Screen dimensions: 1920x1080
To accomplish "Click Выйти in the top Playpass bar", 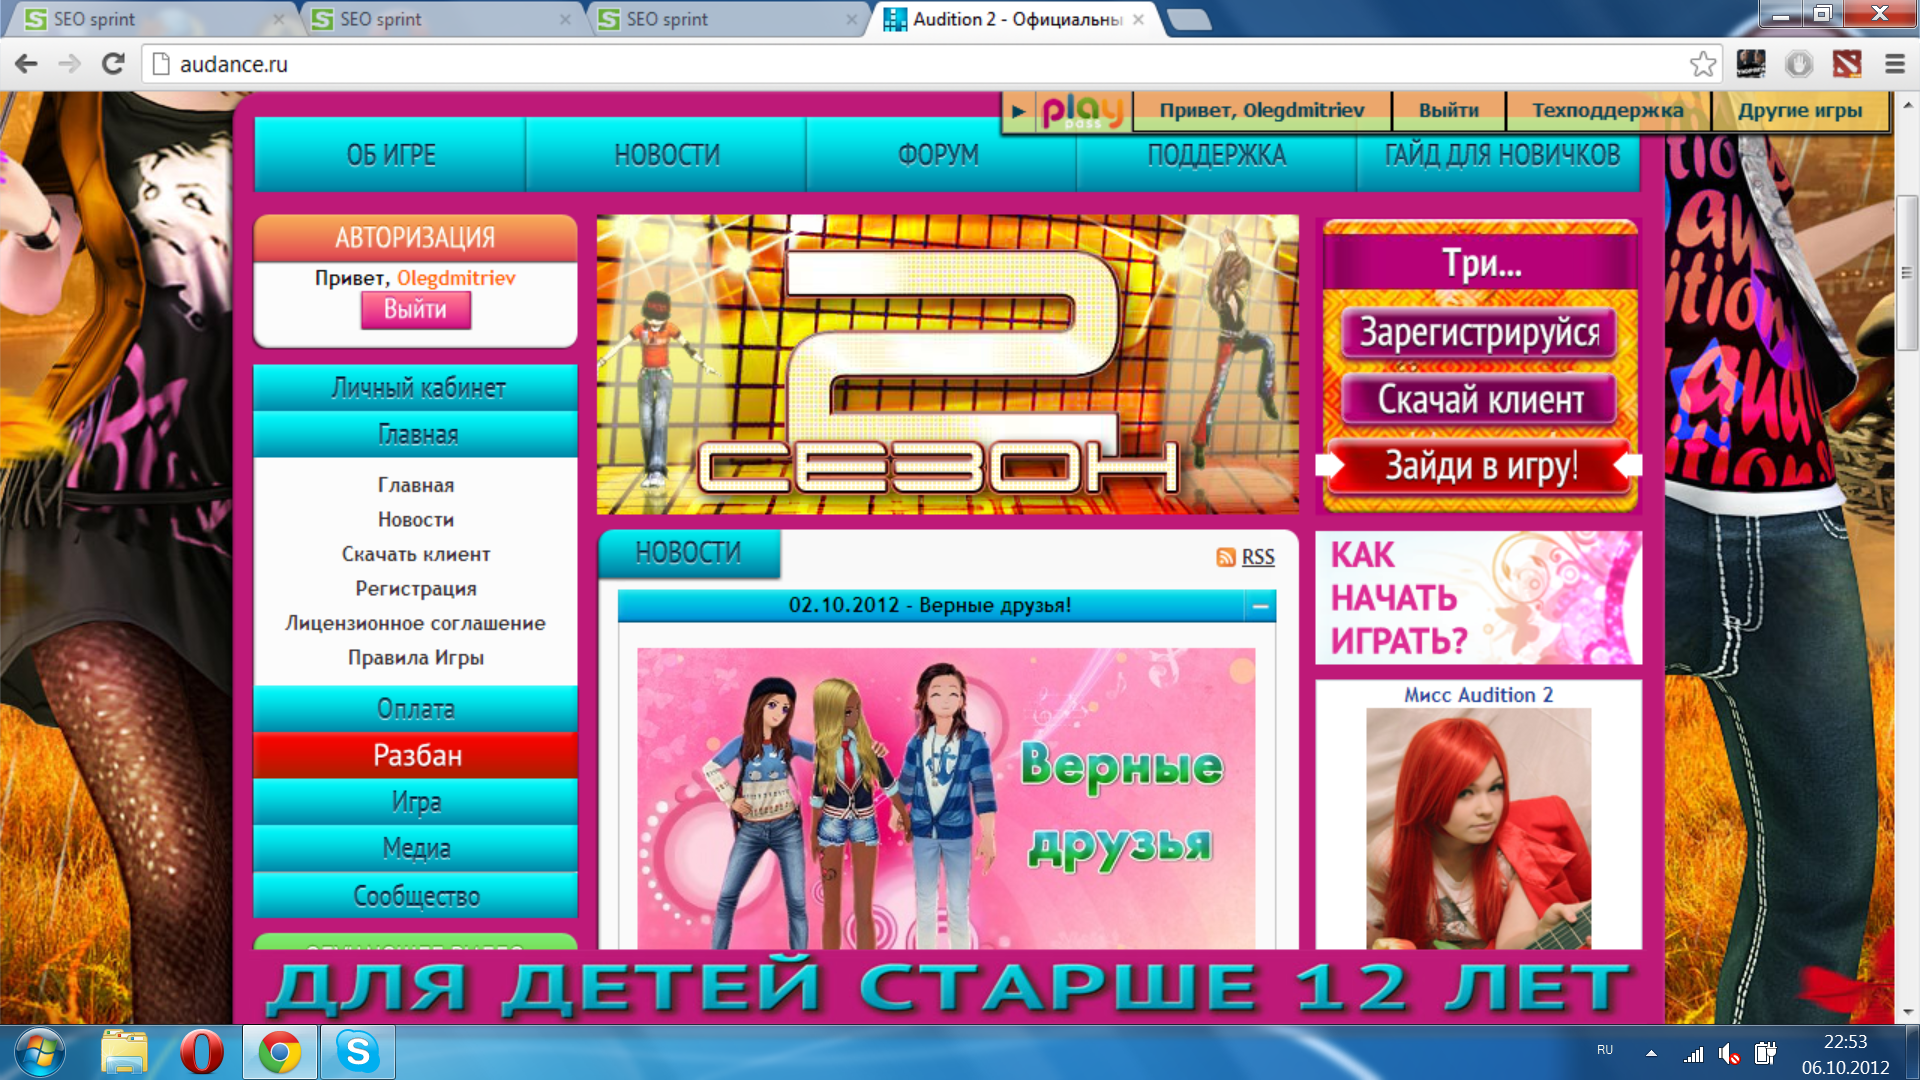I will [1448, 111].
